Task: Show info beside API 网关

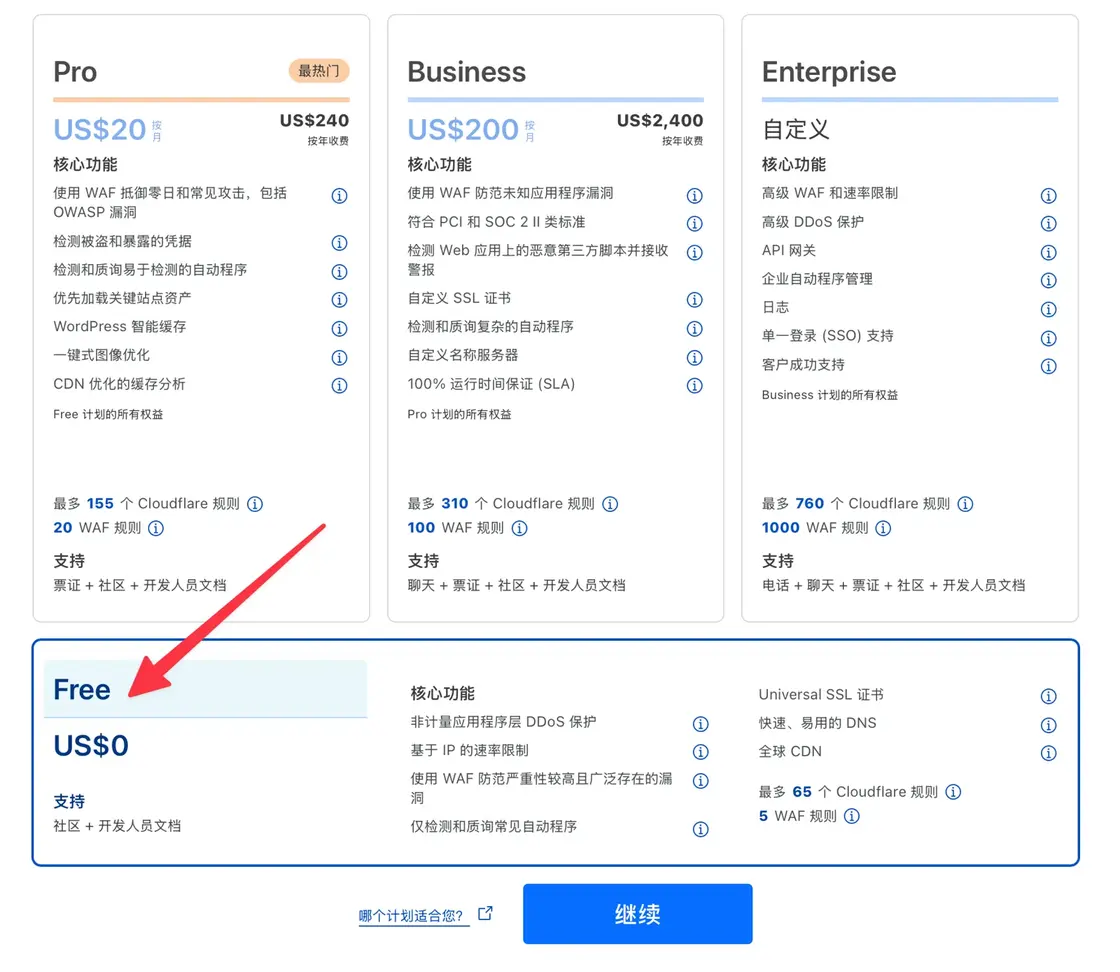Action: (x=1049, y=252)
